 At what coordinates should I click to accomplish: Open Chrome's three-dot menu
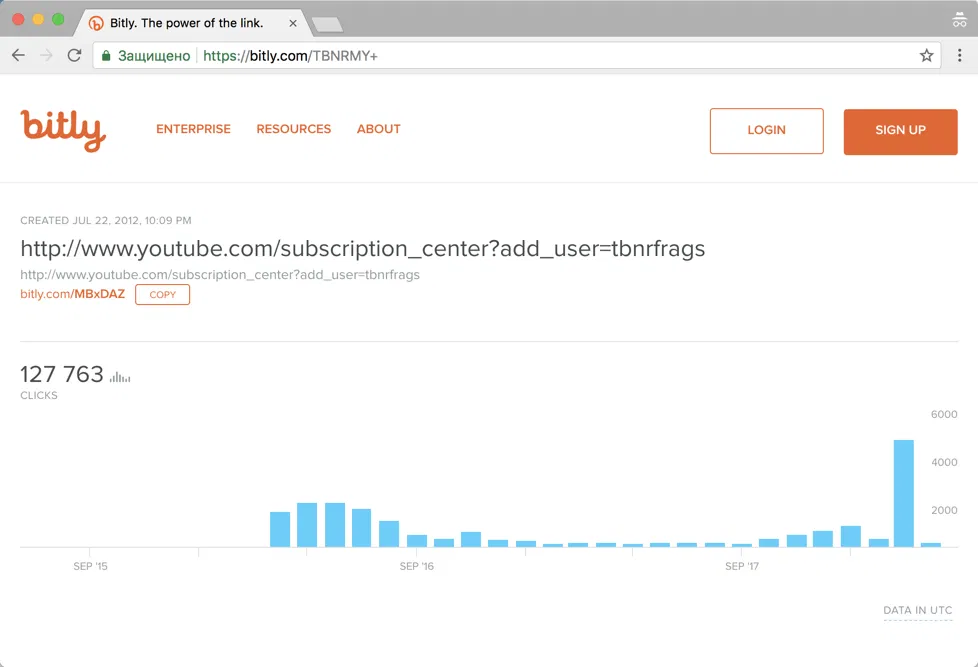[x=961, y=55]
